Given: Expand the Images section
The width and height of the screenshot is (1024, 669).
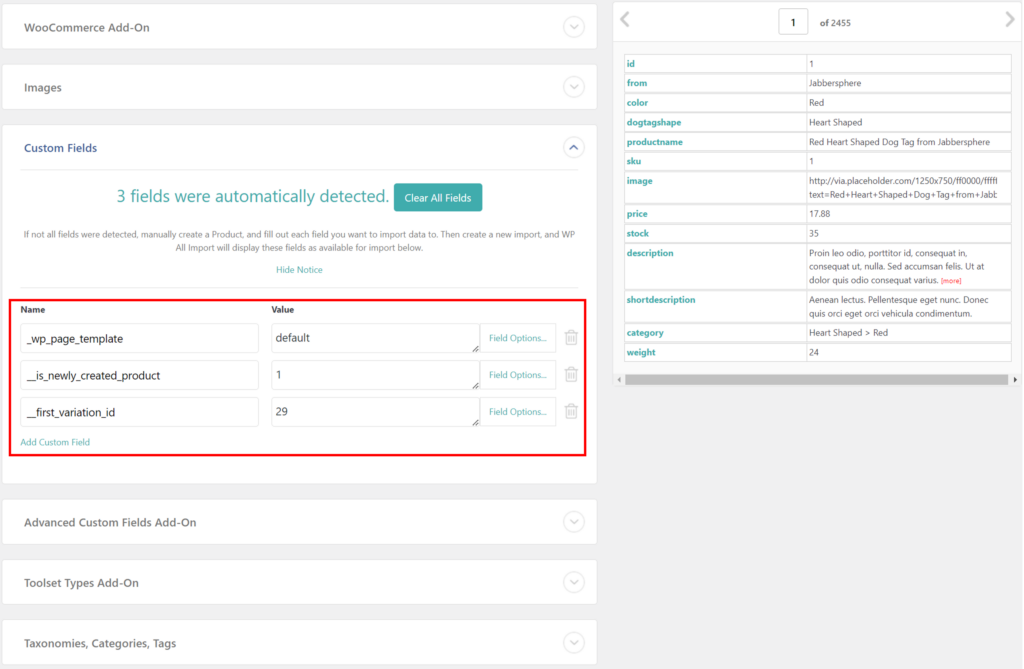Looking at the screenshot, I should pyautogui.click(x=573, y=87).
